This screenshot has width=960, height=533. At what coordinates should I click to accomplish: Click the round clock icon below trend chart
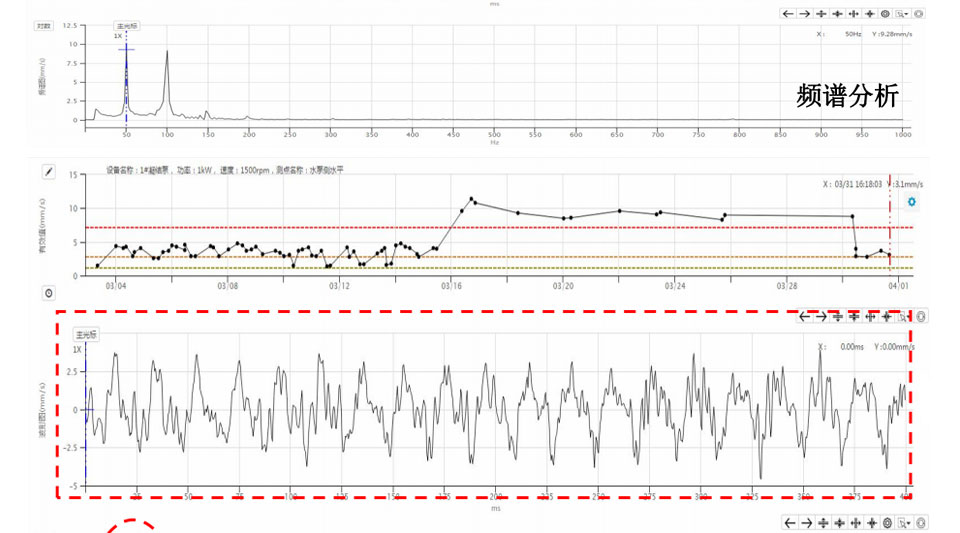[x=48, y=293]
